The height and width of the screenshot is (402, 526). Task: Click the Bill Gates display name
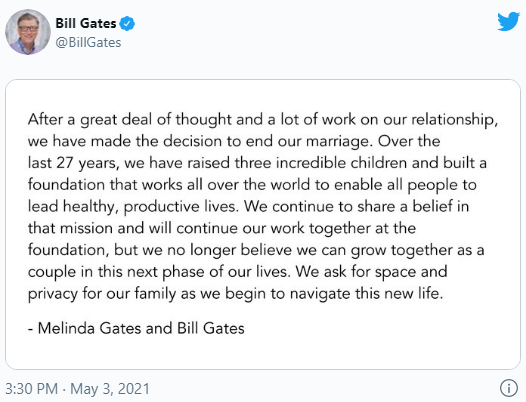86,23
